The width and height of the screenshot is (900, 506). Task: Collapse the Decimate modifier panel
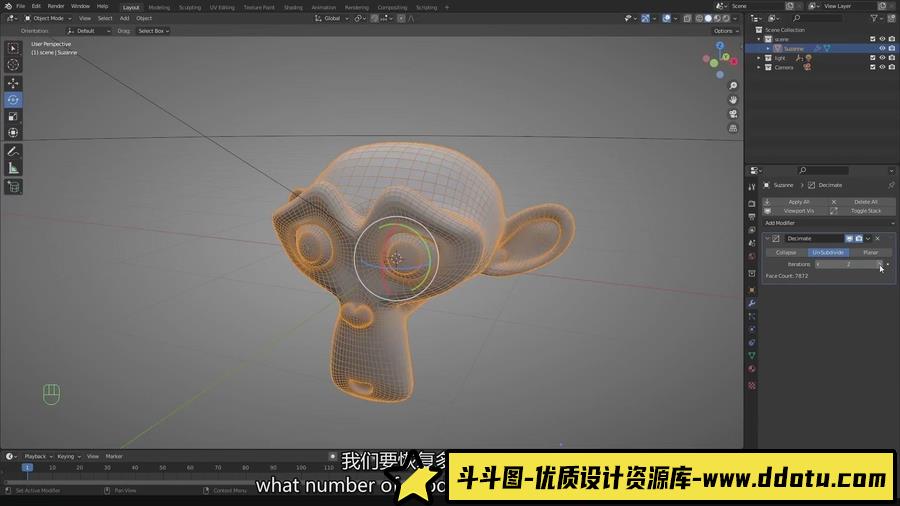point(767,239)
